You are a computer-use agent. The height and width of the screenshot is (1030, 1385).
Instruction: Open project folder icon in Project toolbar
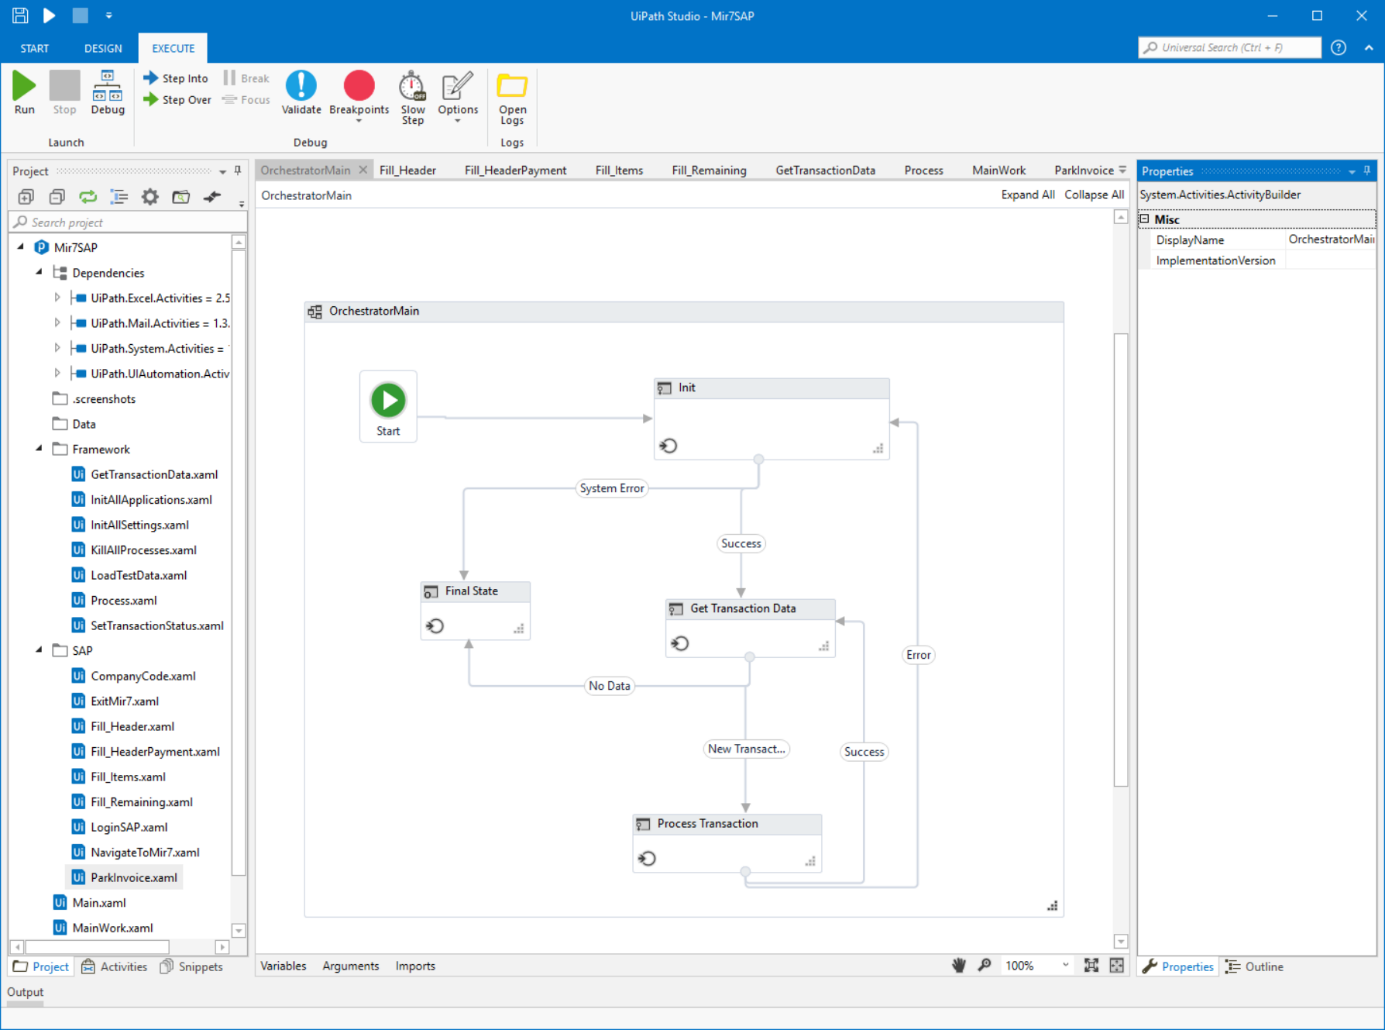[x=181, y=197]
